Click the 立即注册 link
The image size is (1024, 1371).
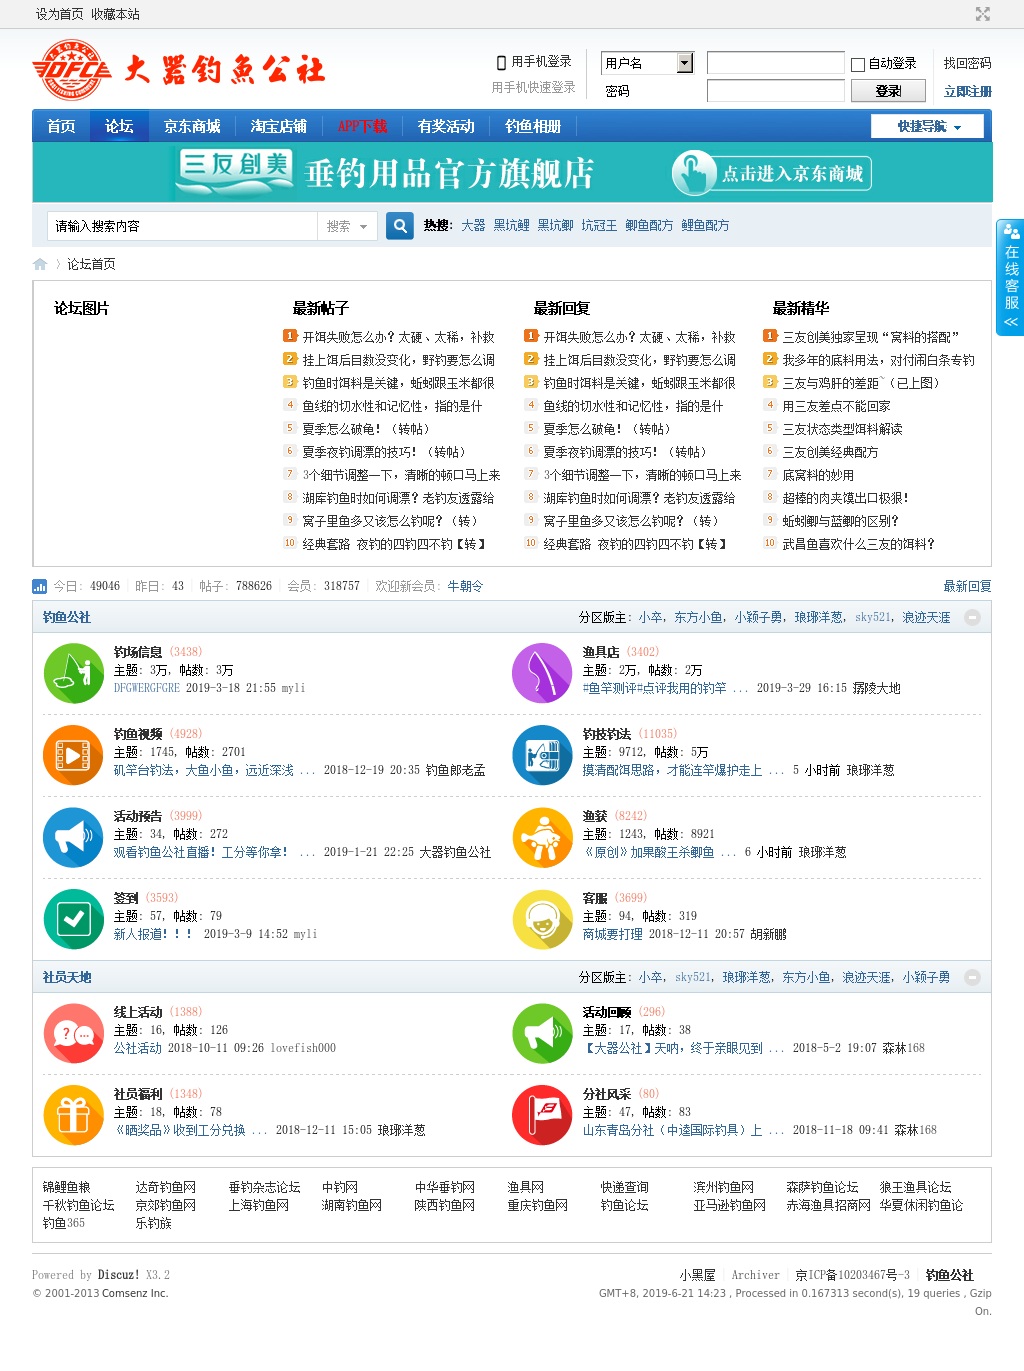pos(968,91)
